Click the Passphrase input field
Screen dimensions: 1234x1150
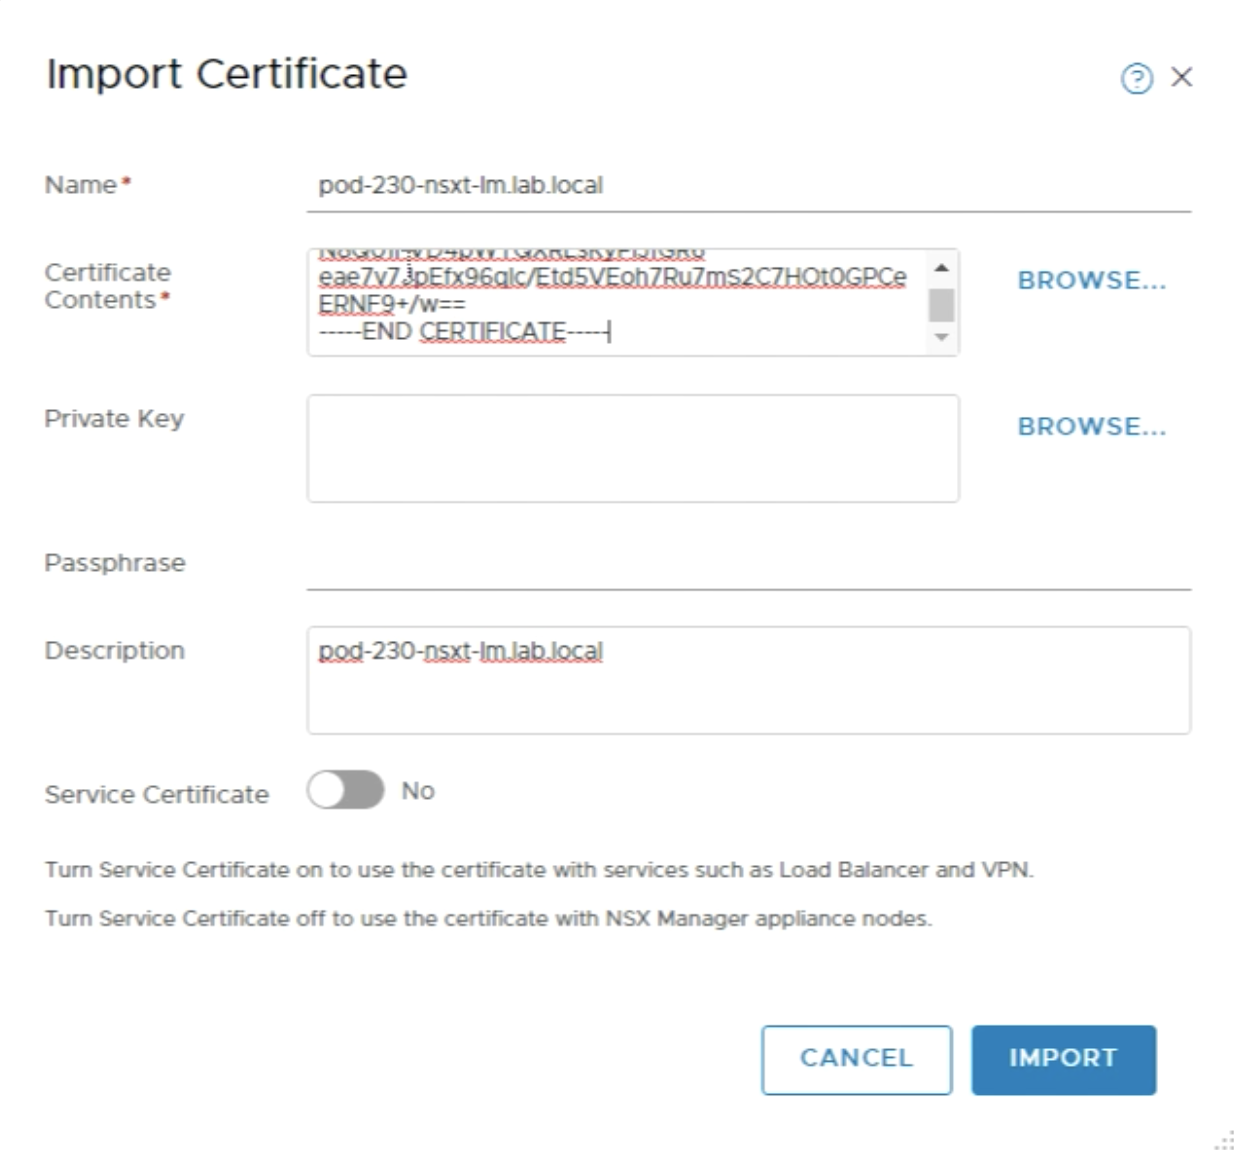coord(747,564)
